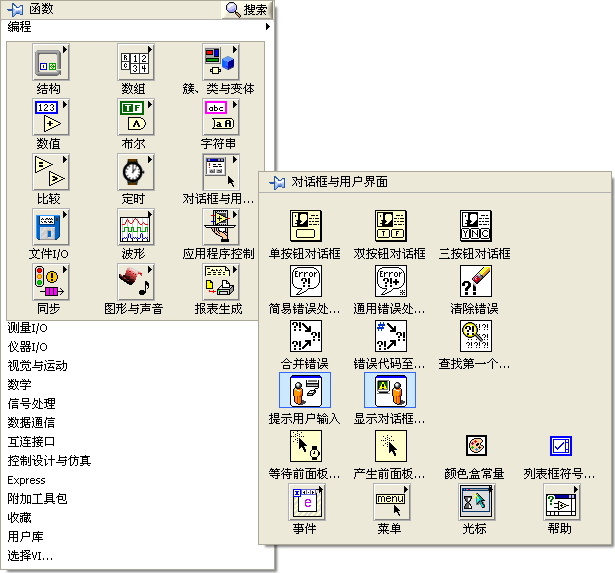Viewport: 615px width, 573px height.
Task: Select the 定时 (Timing) palette icon
Action: tap(133, 173)
